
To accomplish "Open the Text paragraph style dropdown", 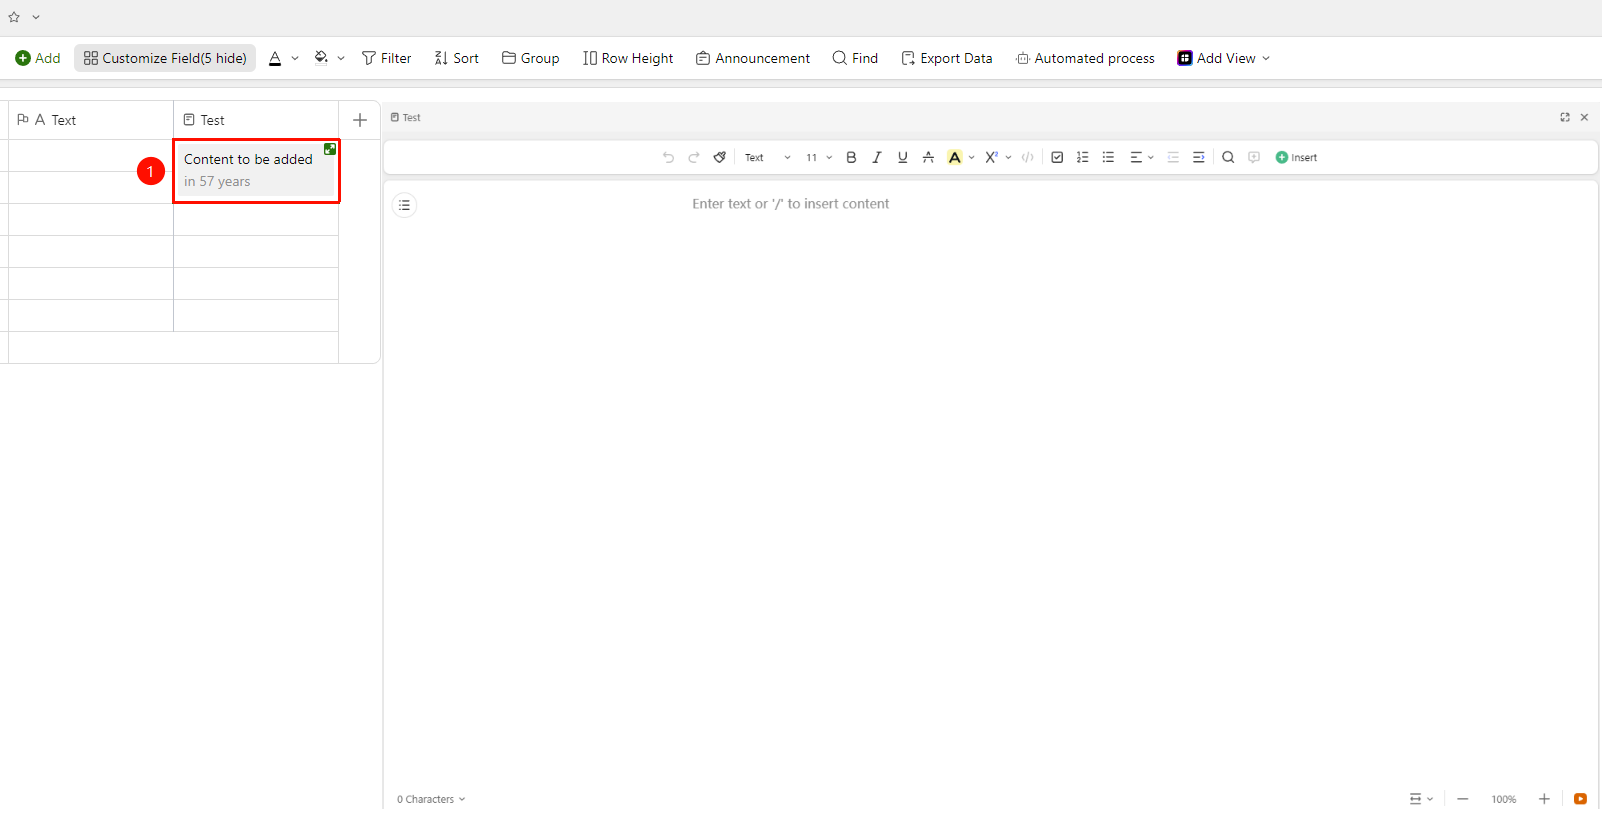I will tap(768, 157).
